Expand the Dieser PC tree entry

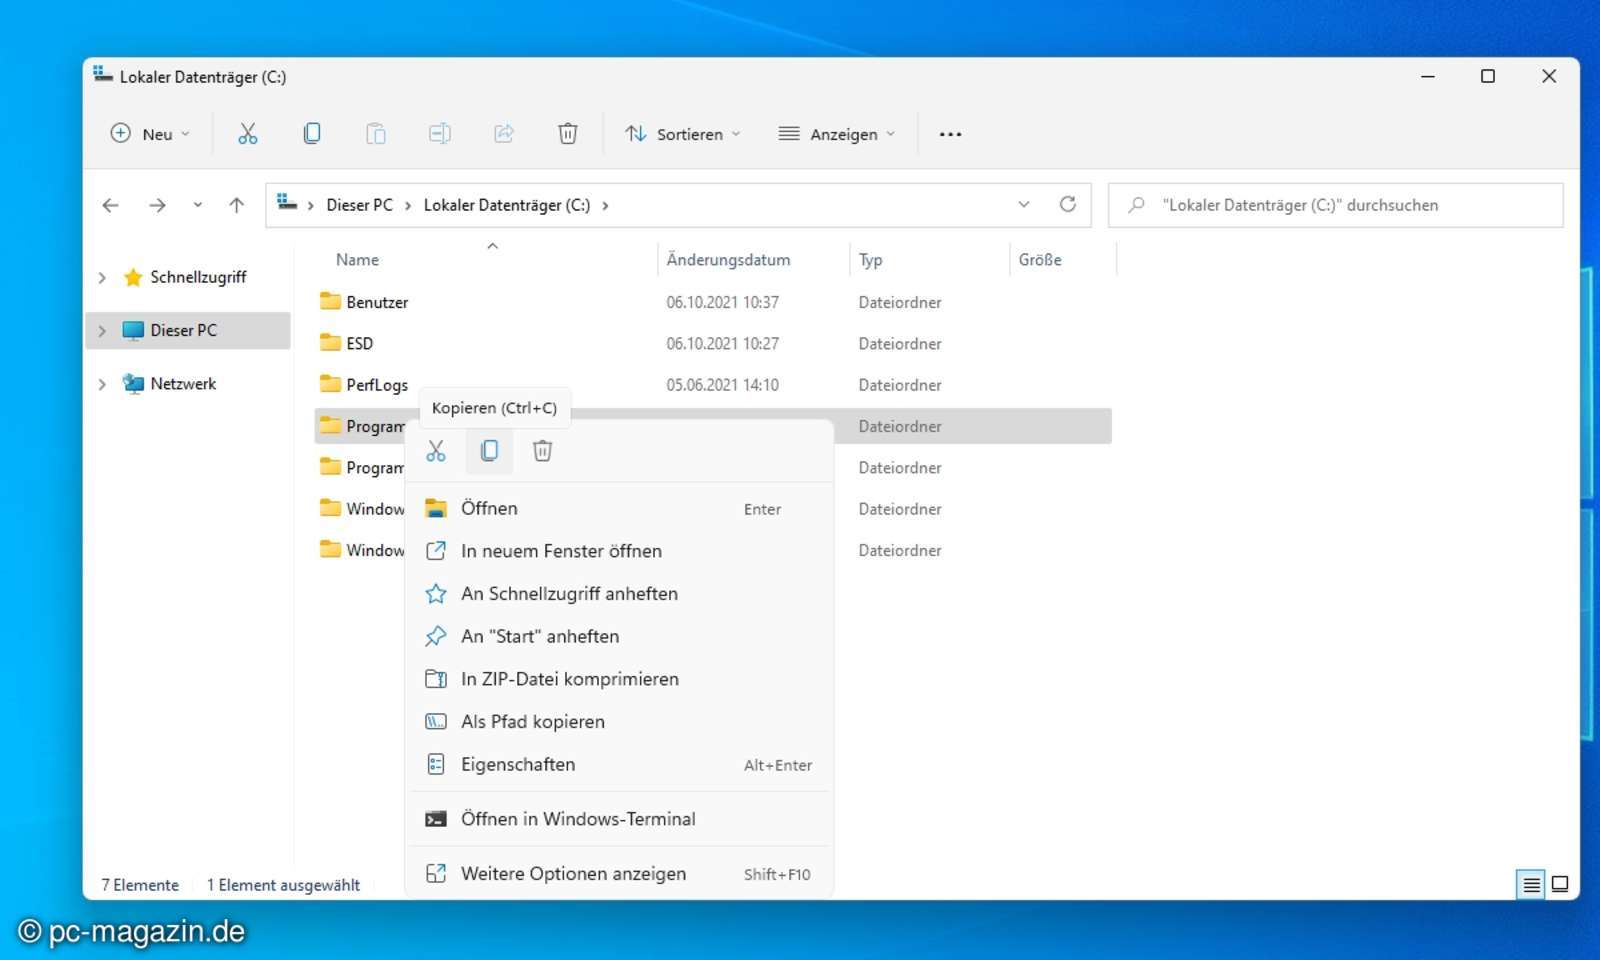(101, 330)
